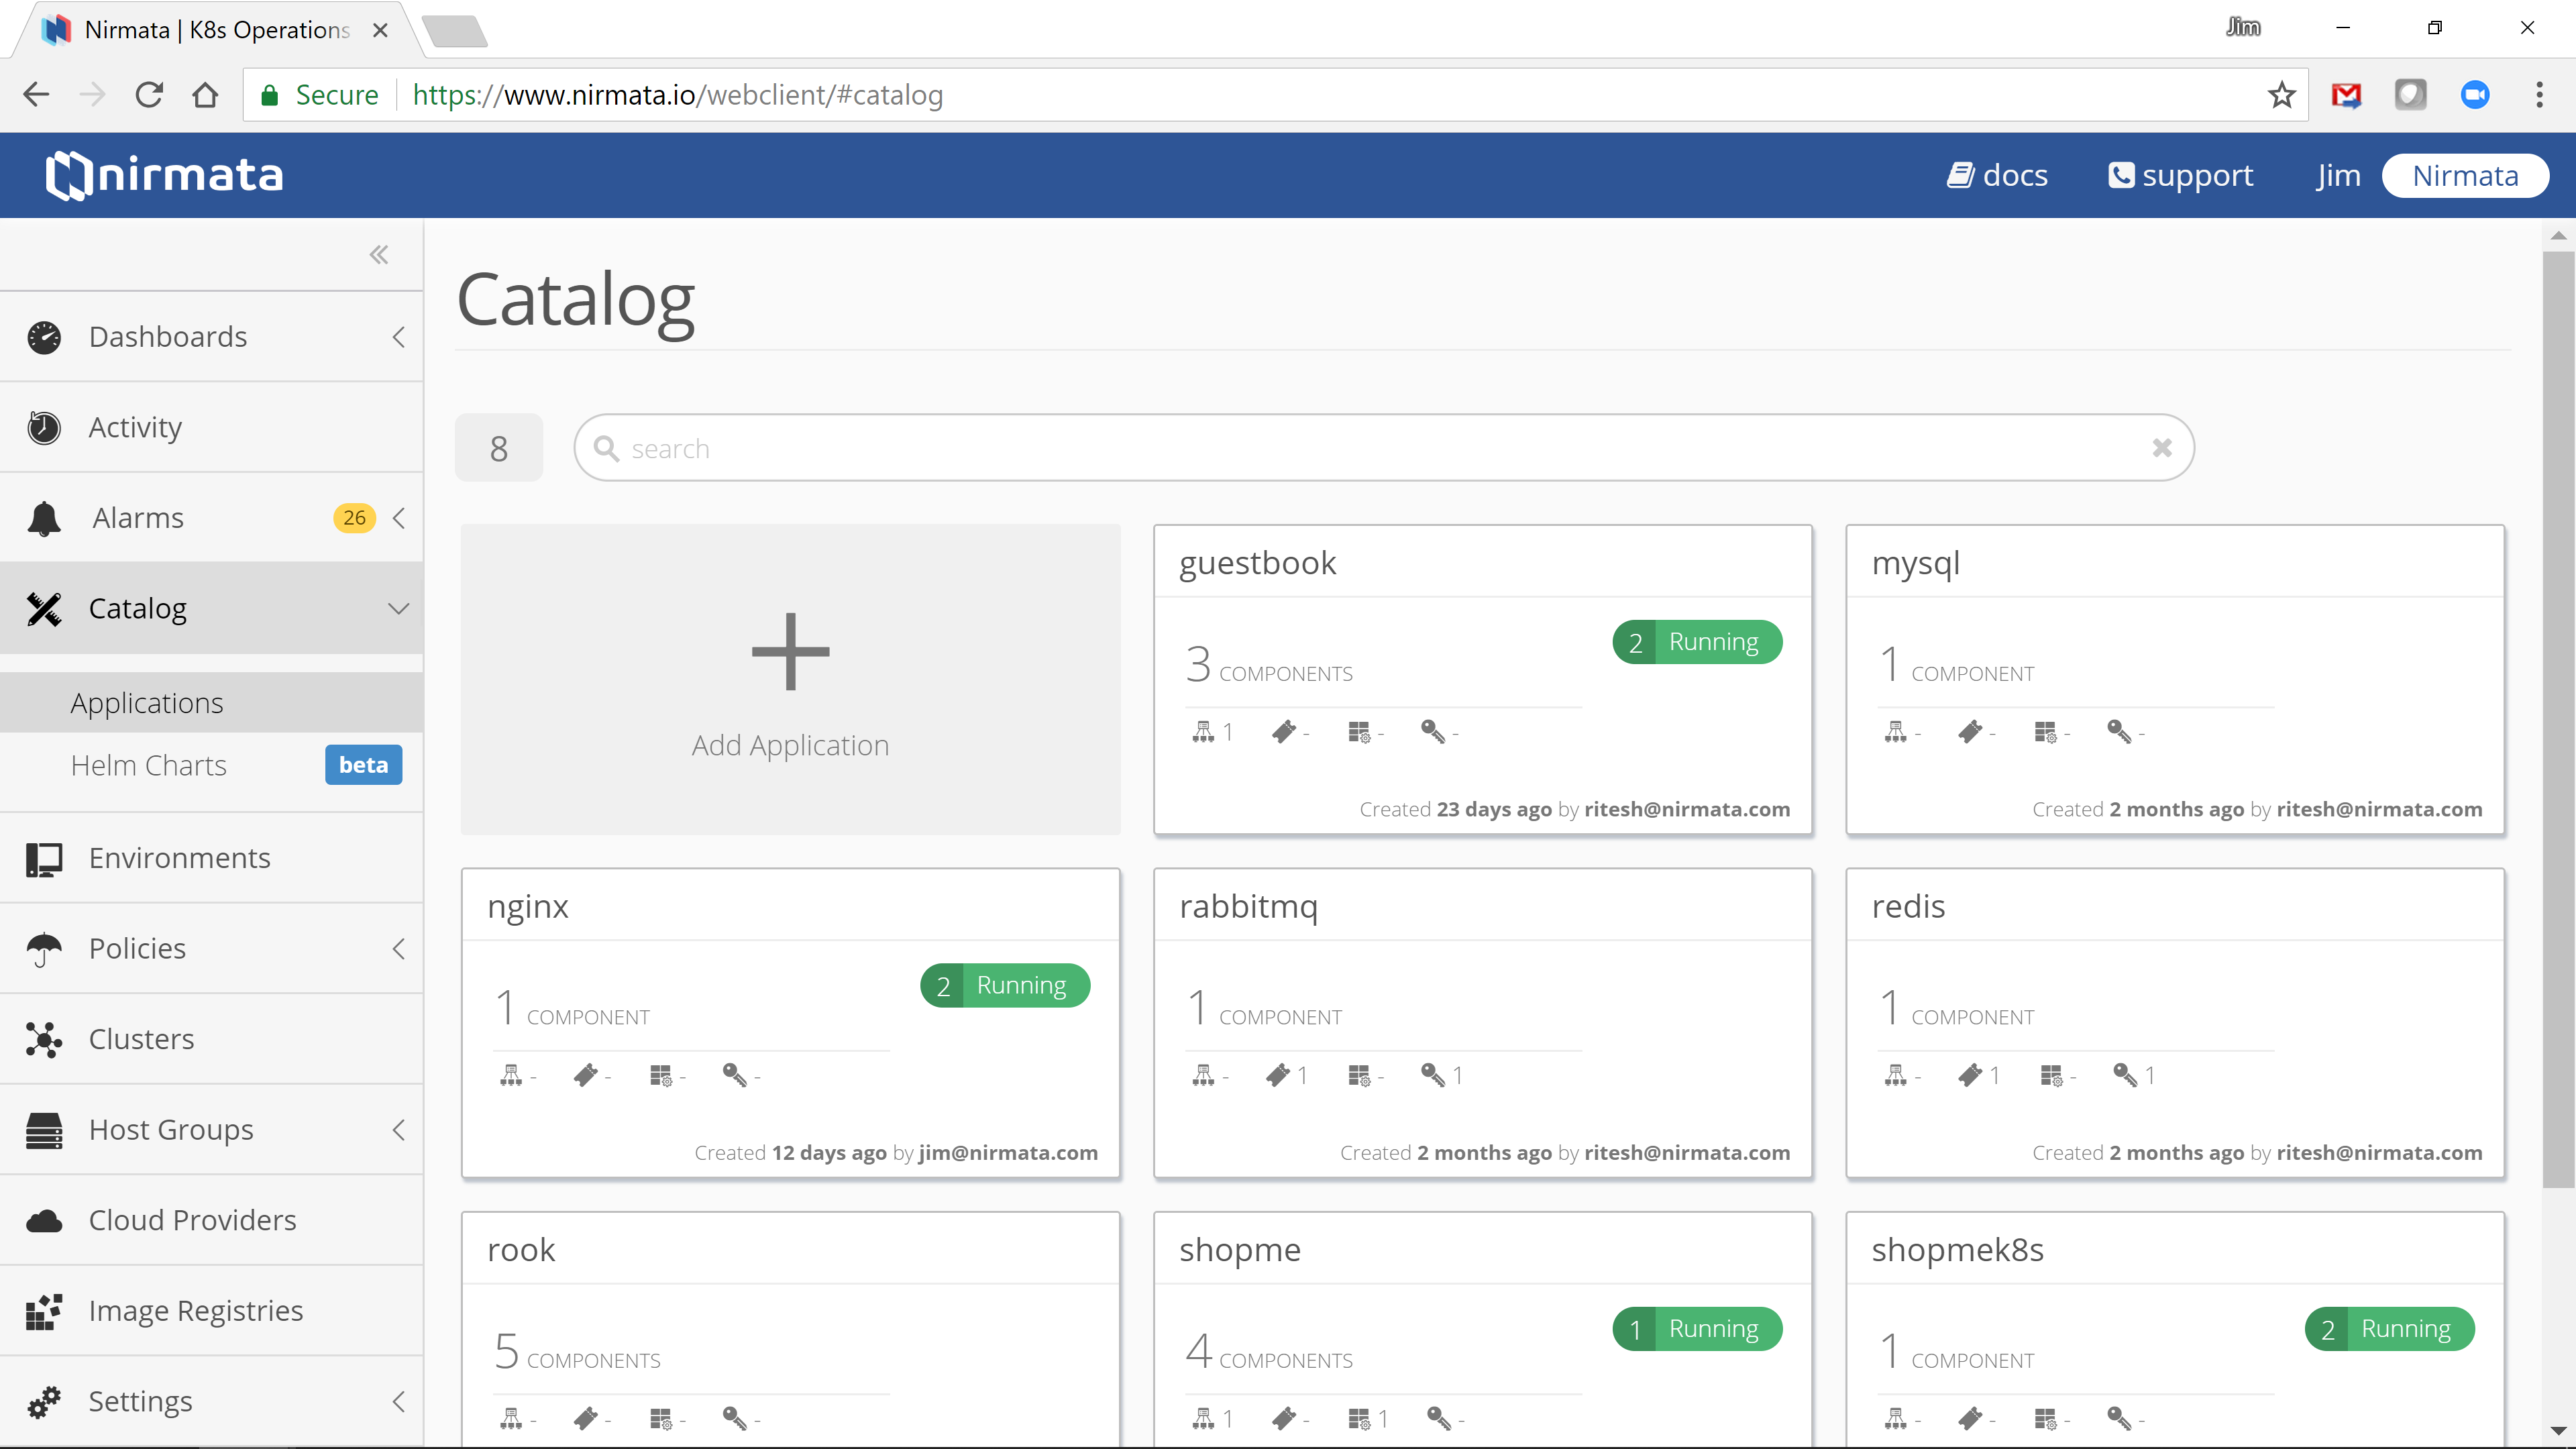
Task: Click the Jim user link
Action: point(2338,176)
